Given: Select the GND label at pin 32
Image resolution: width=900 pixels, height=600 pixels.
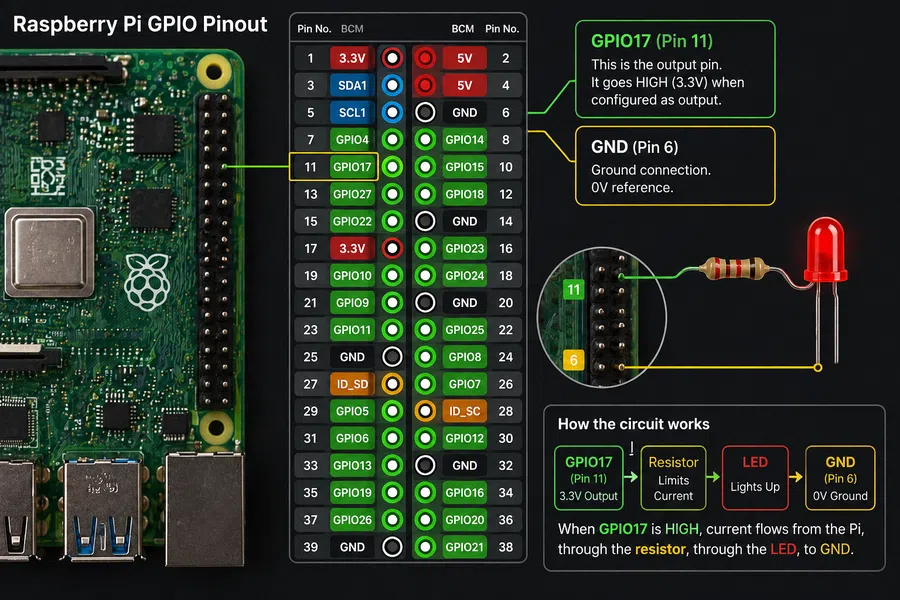Looking at the screenshot, I should tap(464, 466).
